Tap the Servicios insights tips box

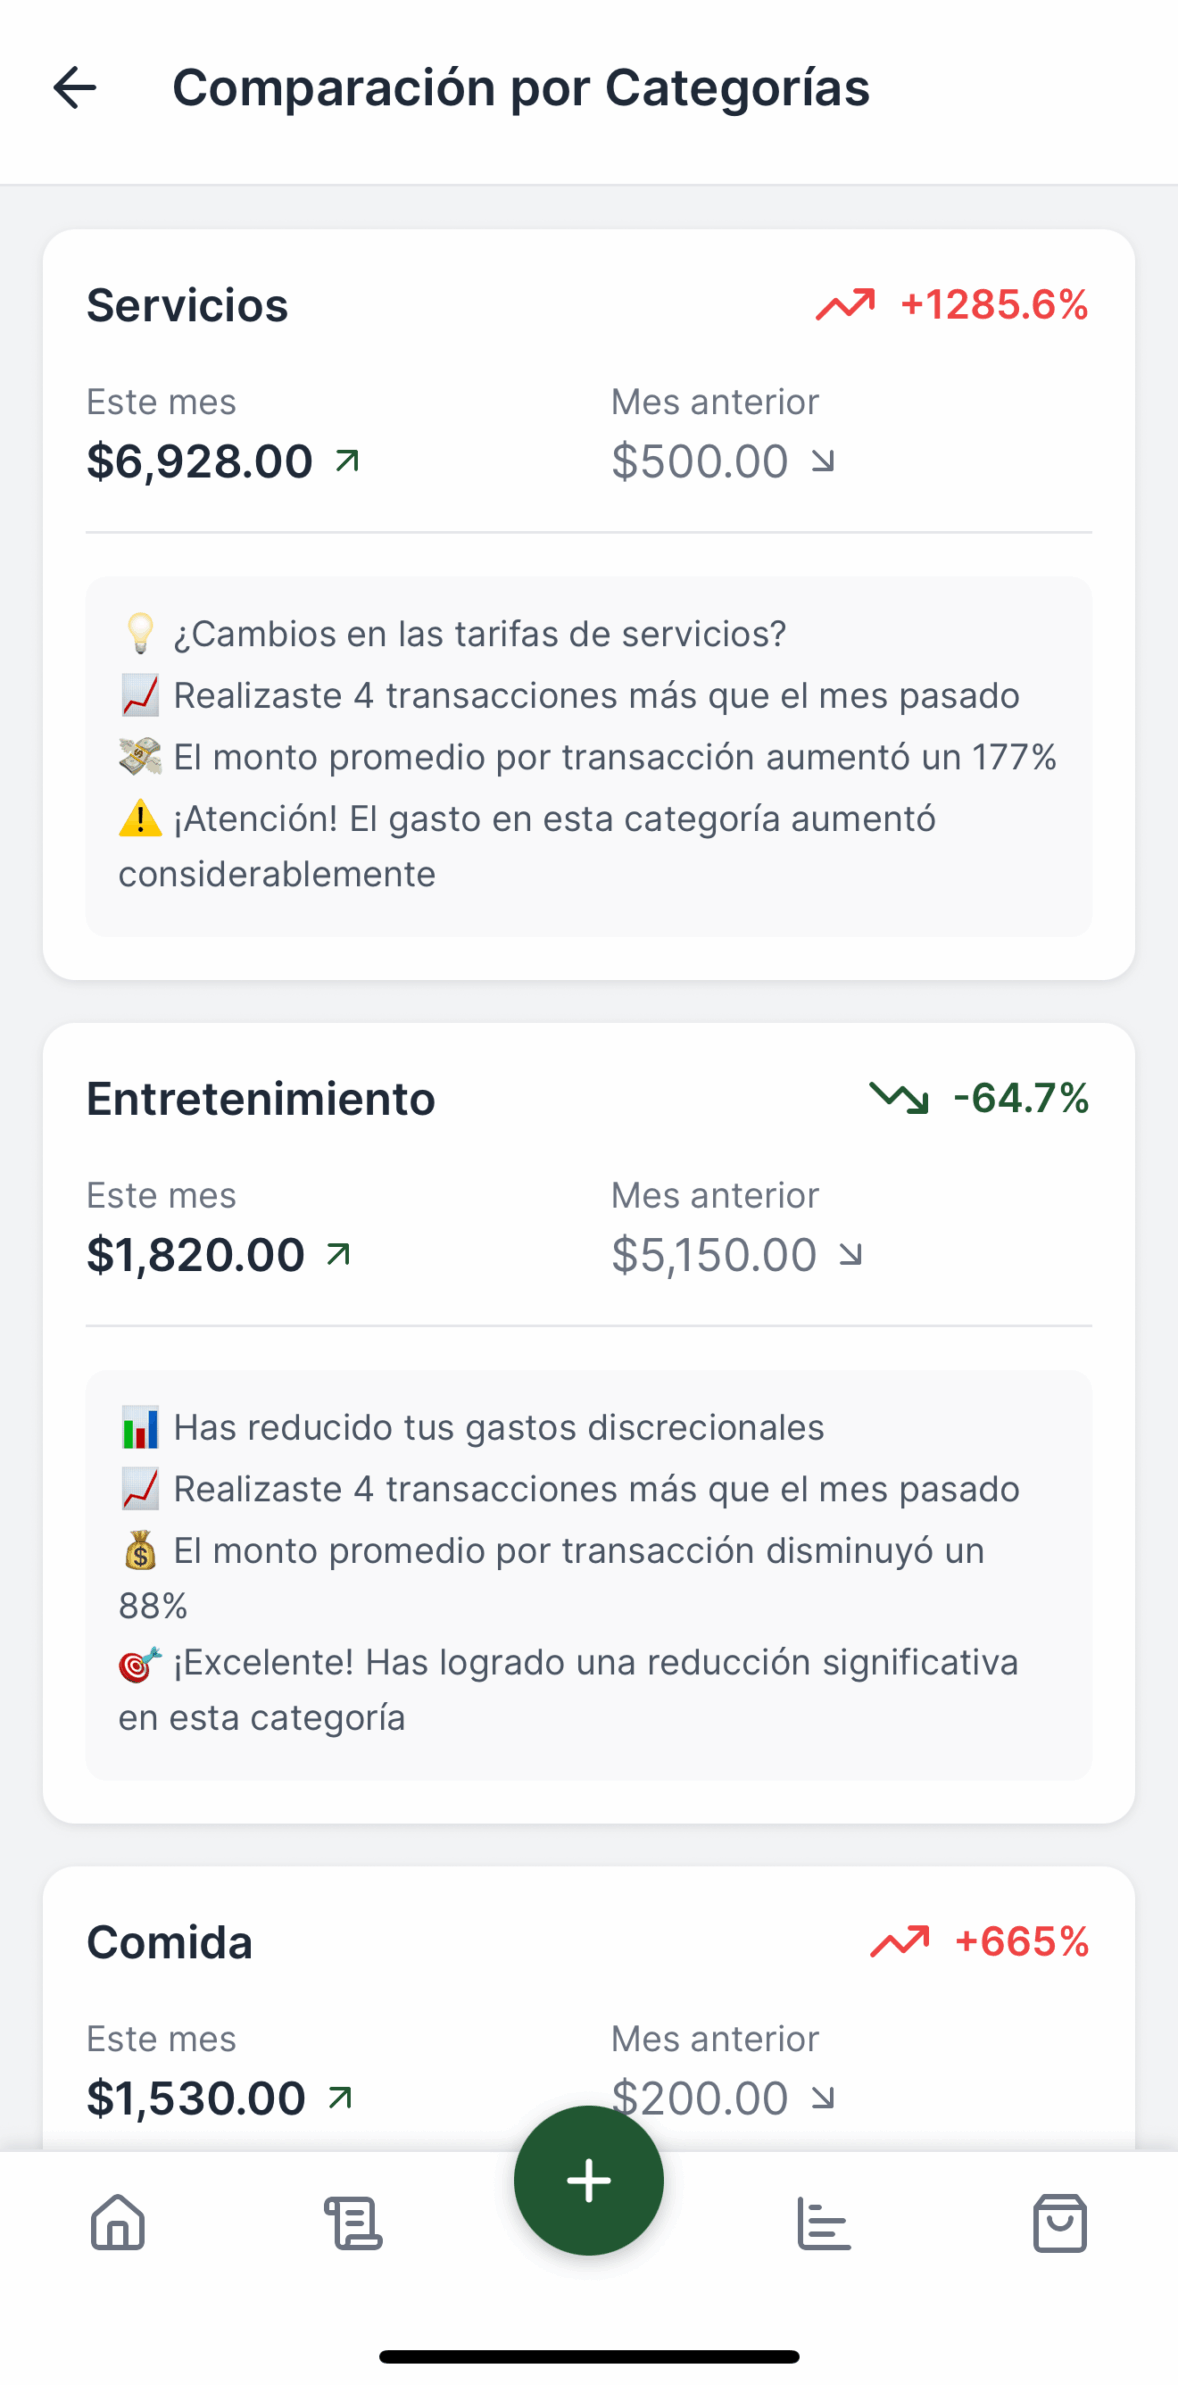pos(589,756)
